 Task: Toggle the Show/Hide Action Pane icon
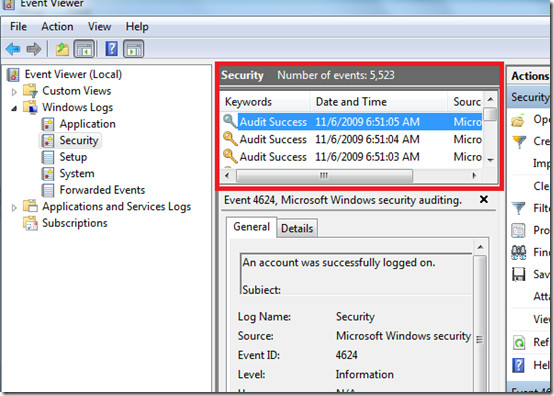tap(134, 49)
